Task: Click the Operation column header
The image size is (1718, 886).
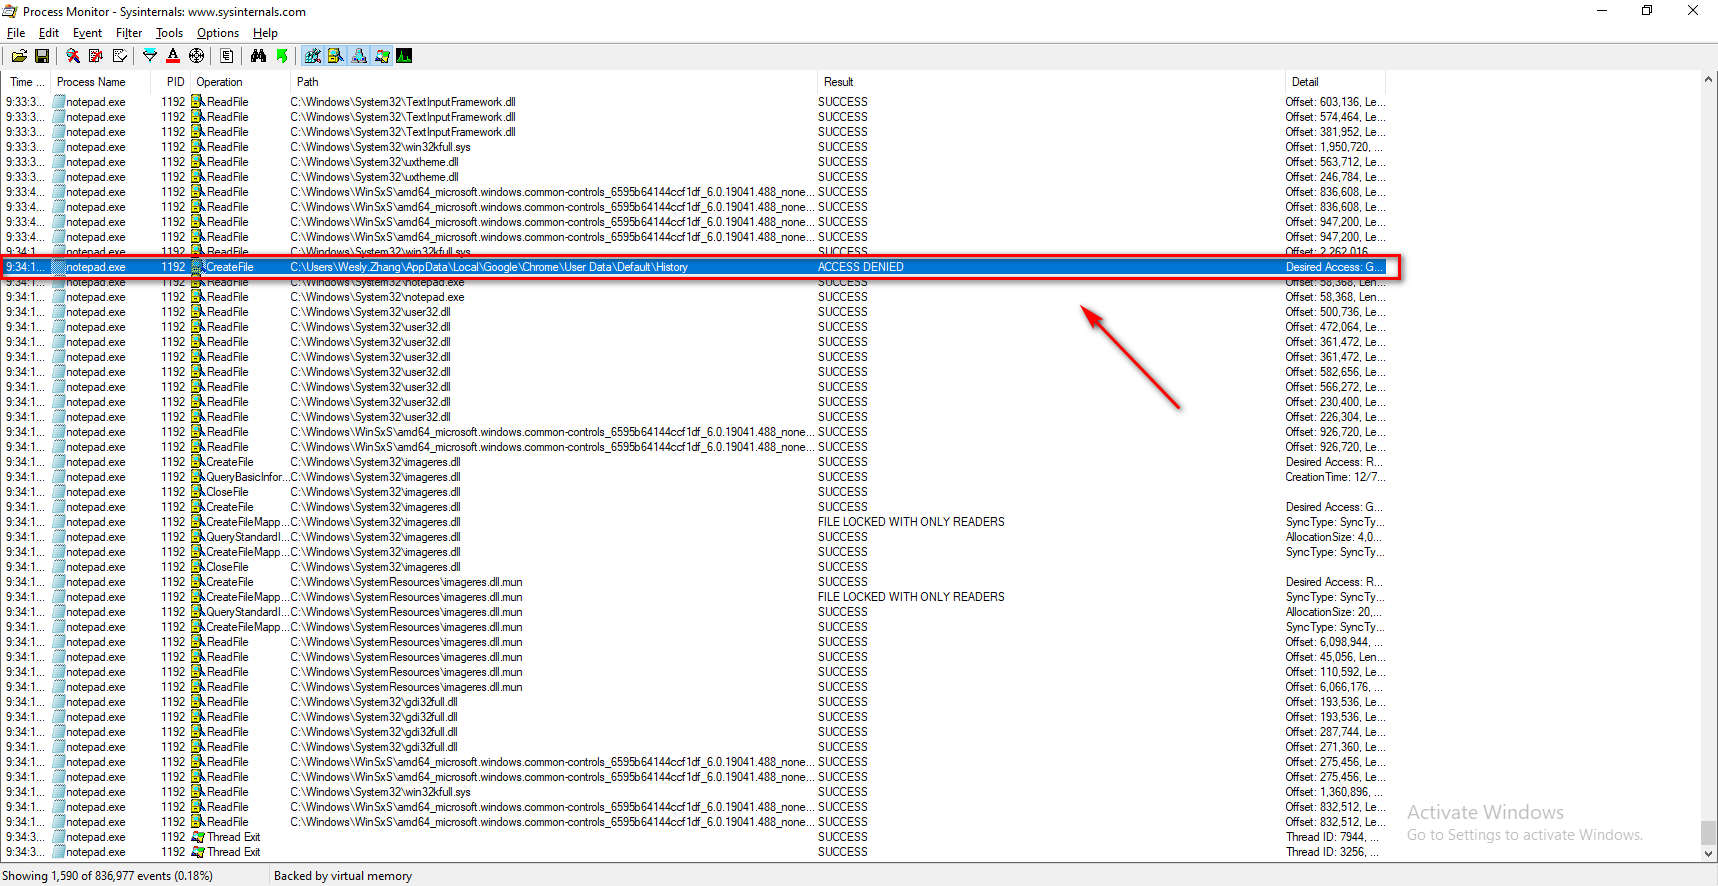Action: (240, 82)
